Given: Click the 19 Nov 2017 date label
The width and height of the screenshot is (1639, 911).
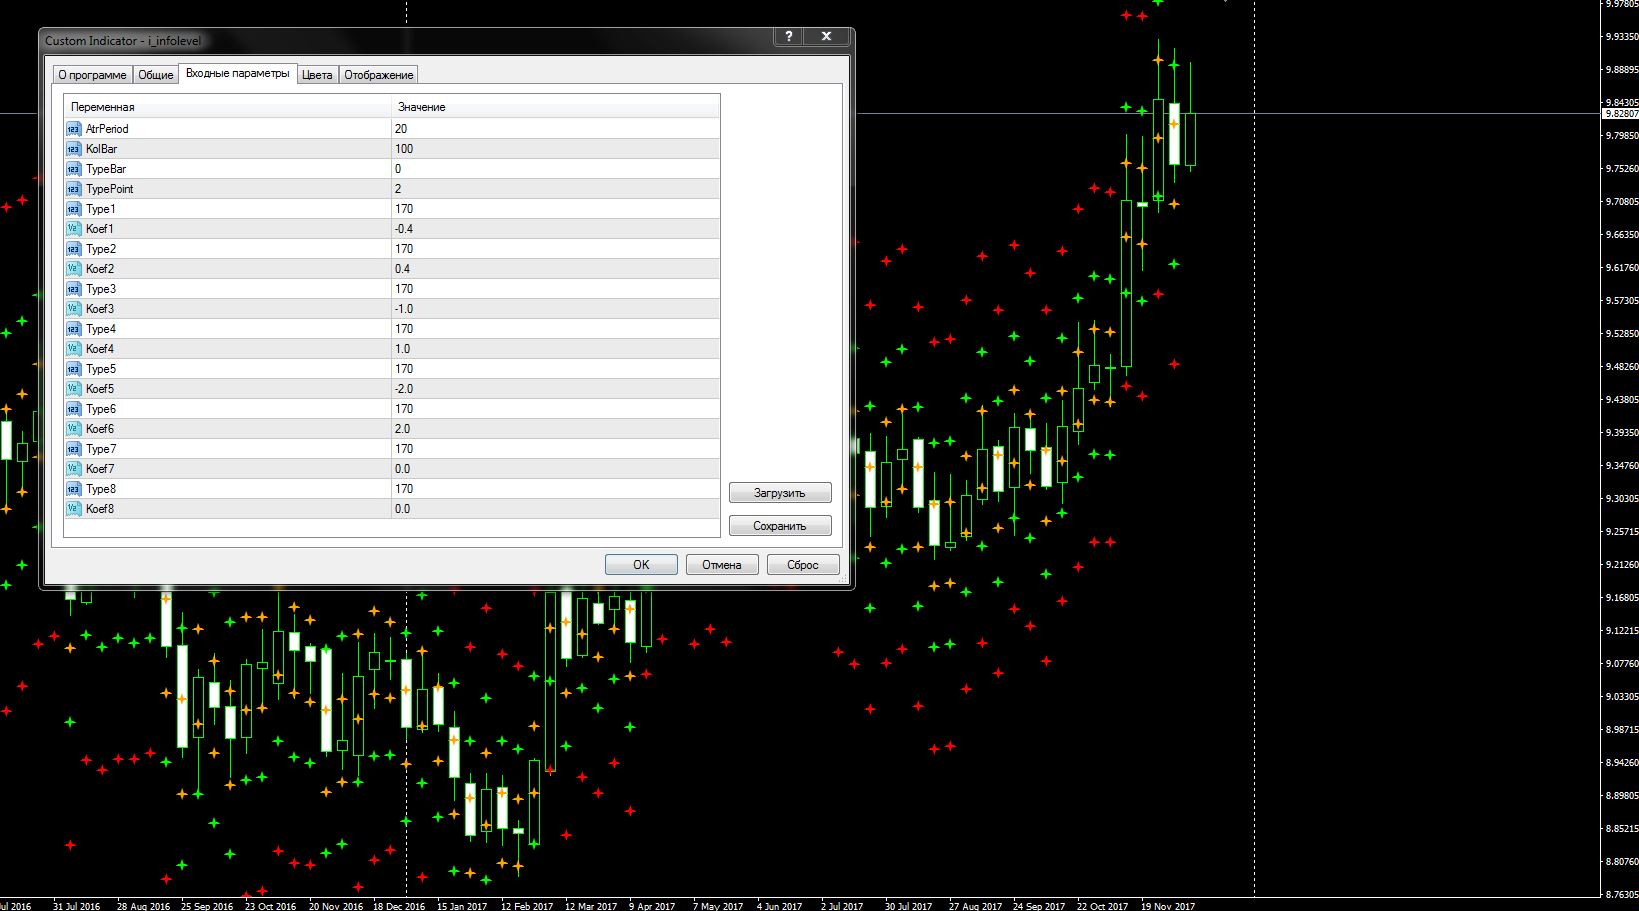Looking at the screenshot, I should pos(1168,906).
